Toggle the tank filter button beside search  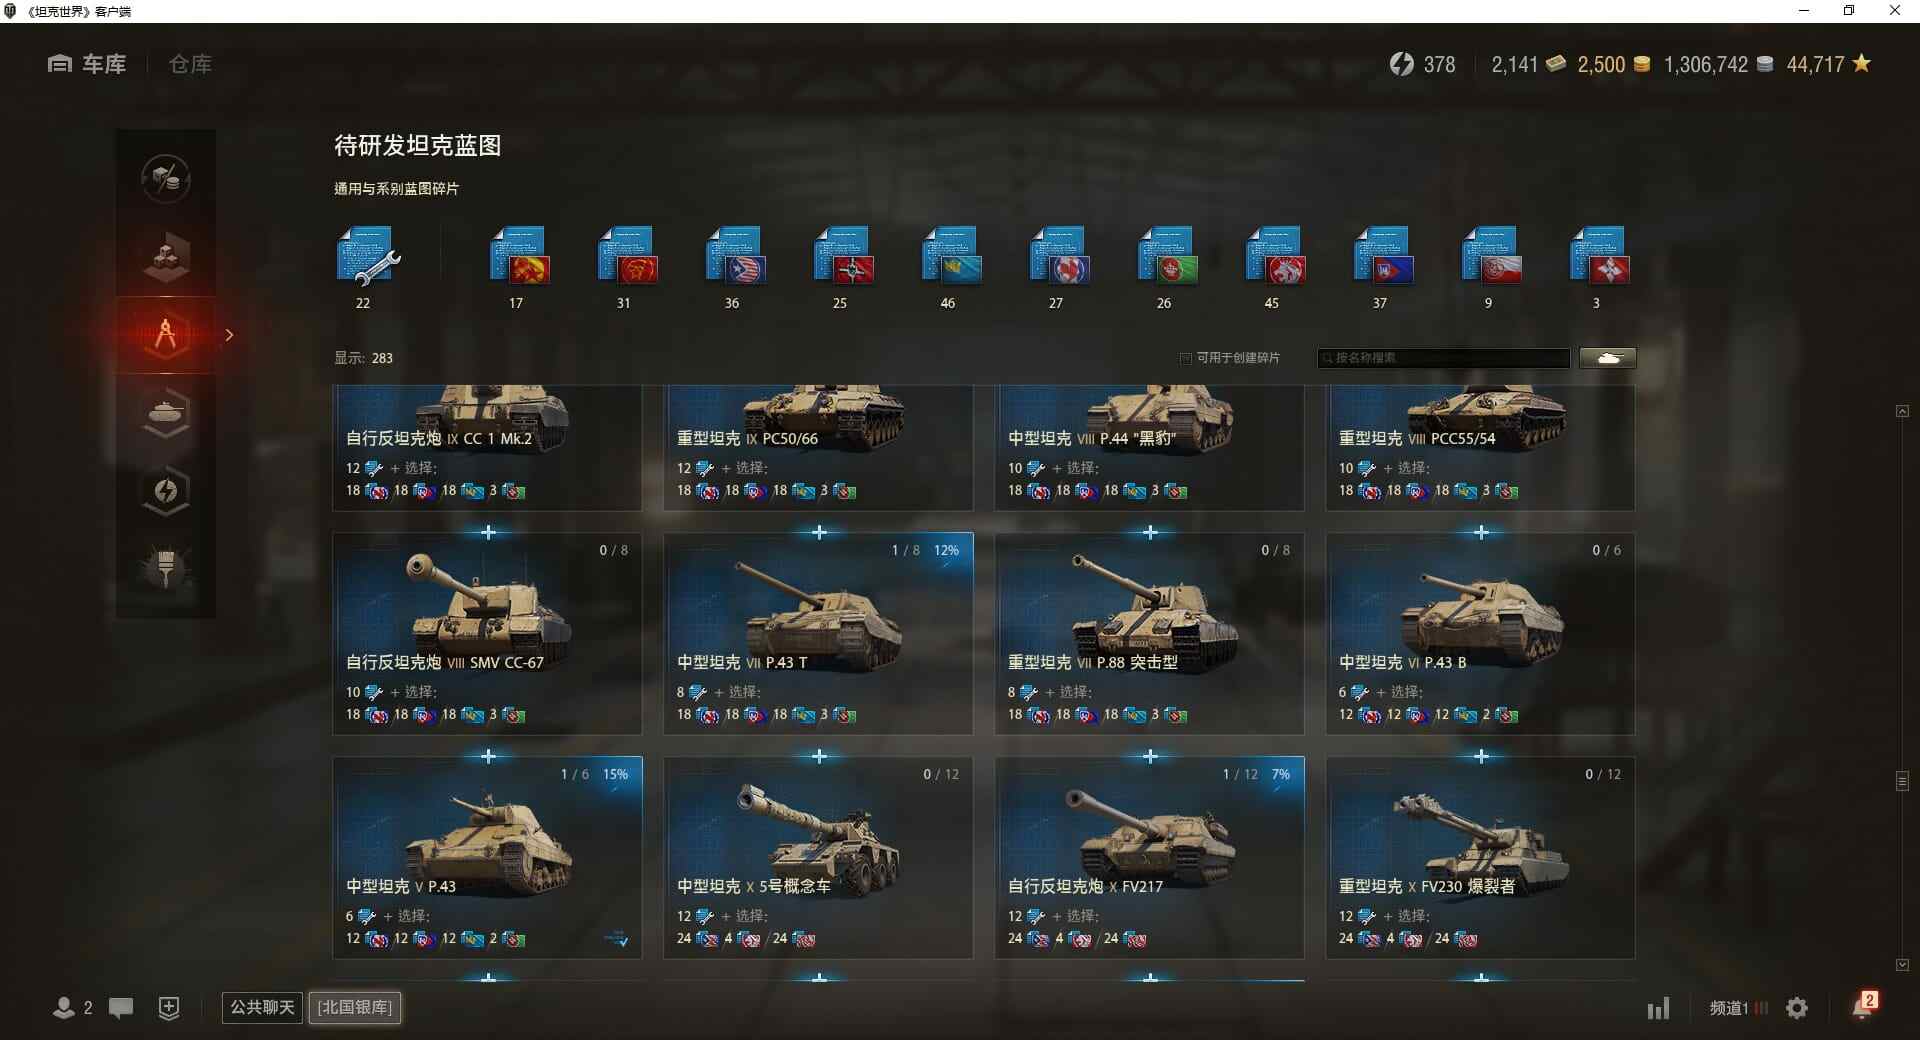click(1608, 358)
